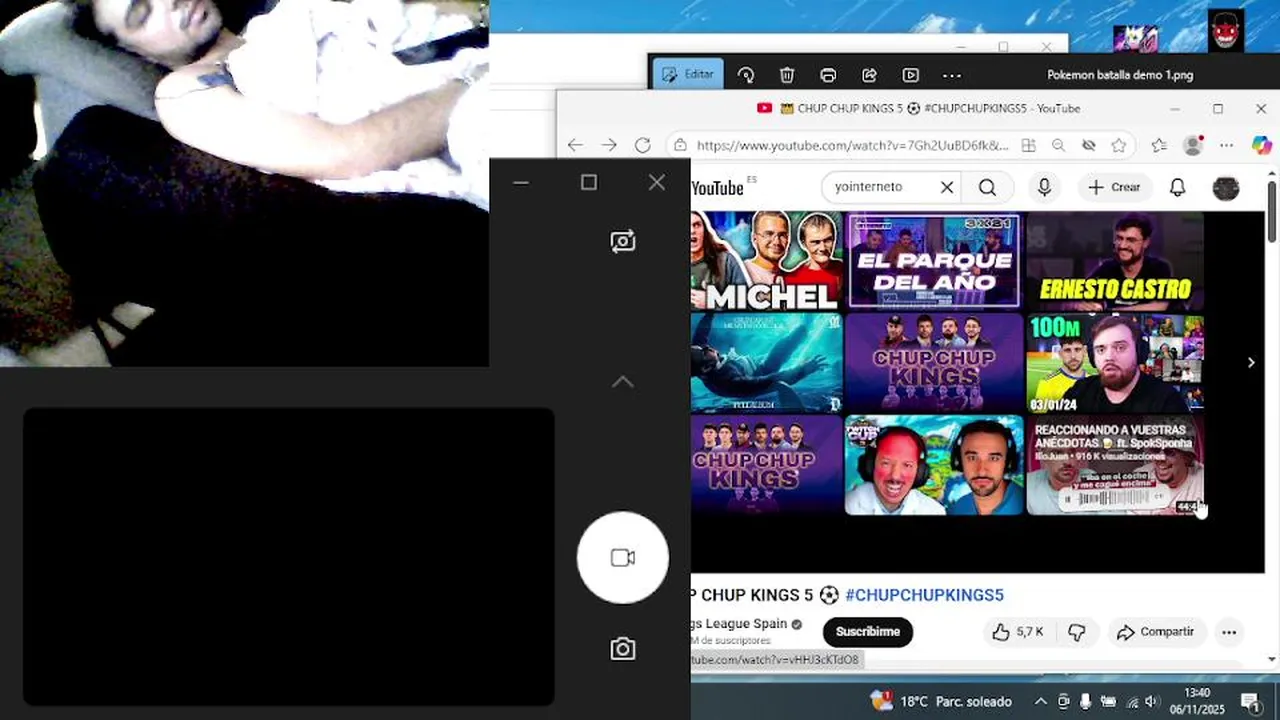Image resolution: width=1280 pixels, height=720 pixels.
Task: Open Edge settings and more menu
Action: click(1227, 145)
